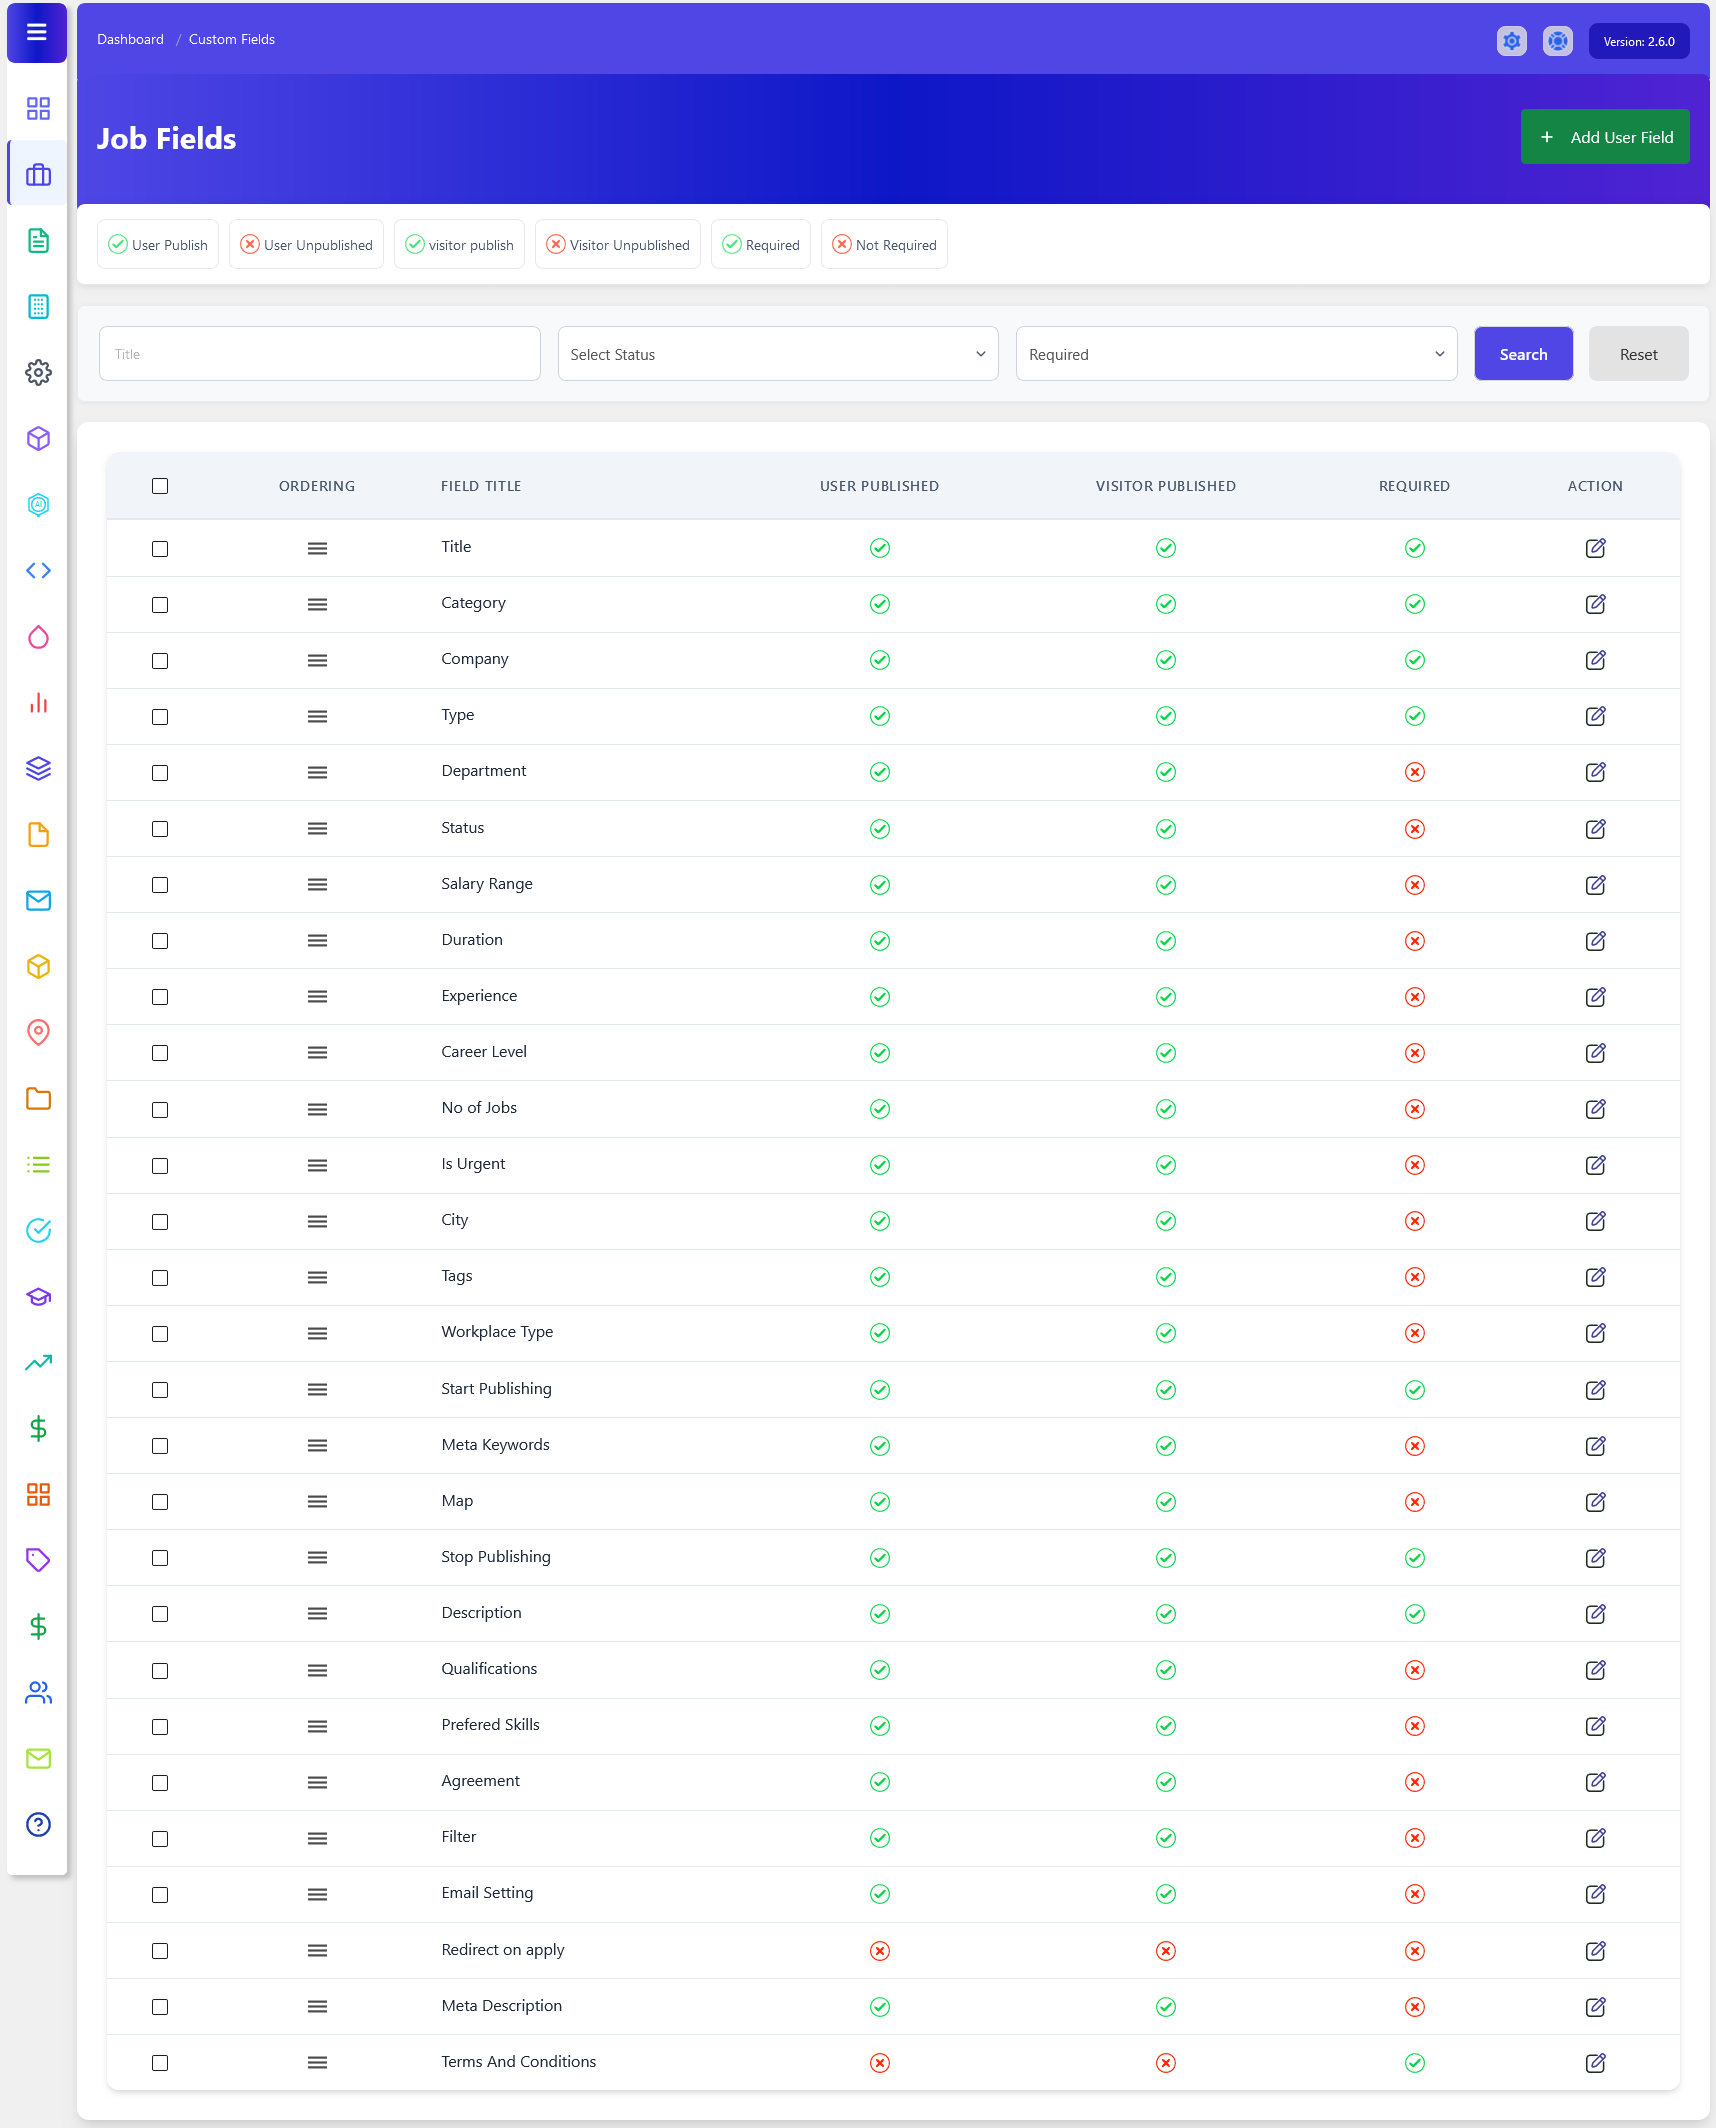Viewport: 1716px width, 2128px height.
Task: Check the select-all checkbox in table header
Action: [x=160, y=486]
